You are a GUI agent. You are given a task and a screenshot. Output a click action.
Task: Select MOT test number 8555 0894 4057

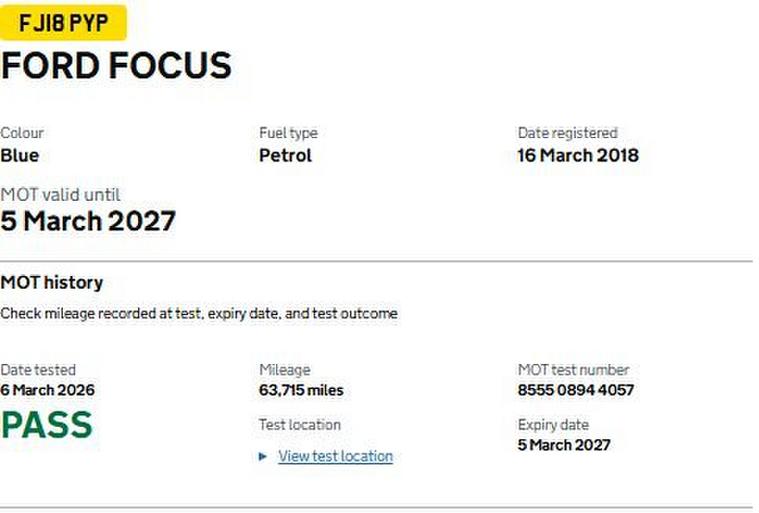tap(575, 390)
